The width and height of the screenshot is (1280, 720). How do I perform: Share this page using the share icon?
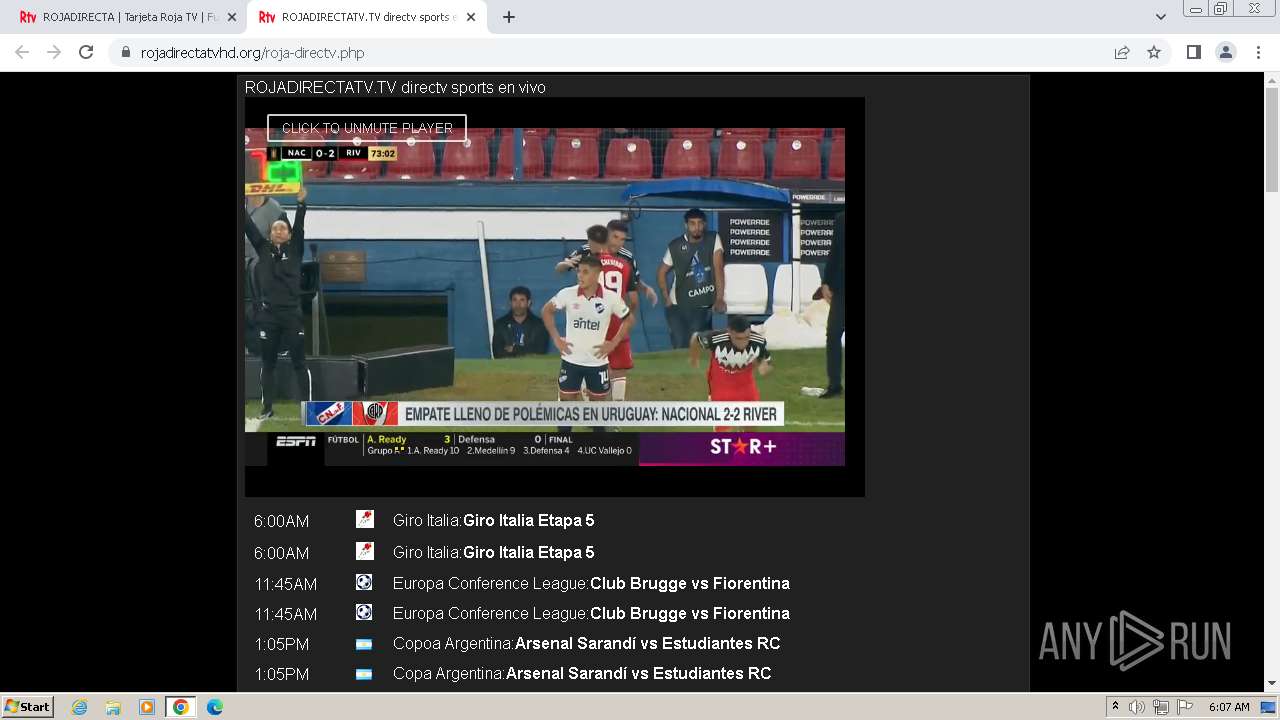click(1122, 52)
